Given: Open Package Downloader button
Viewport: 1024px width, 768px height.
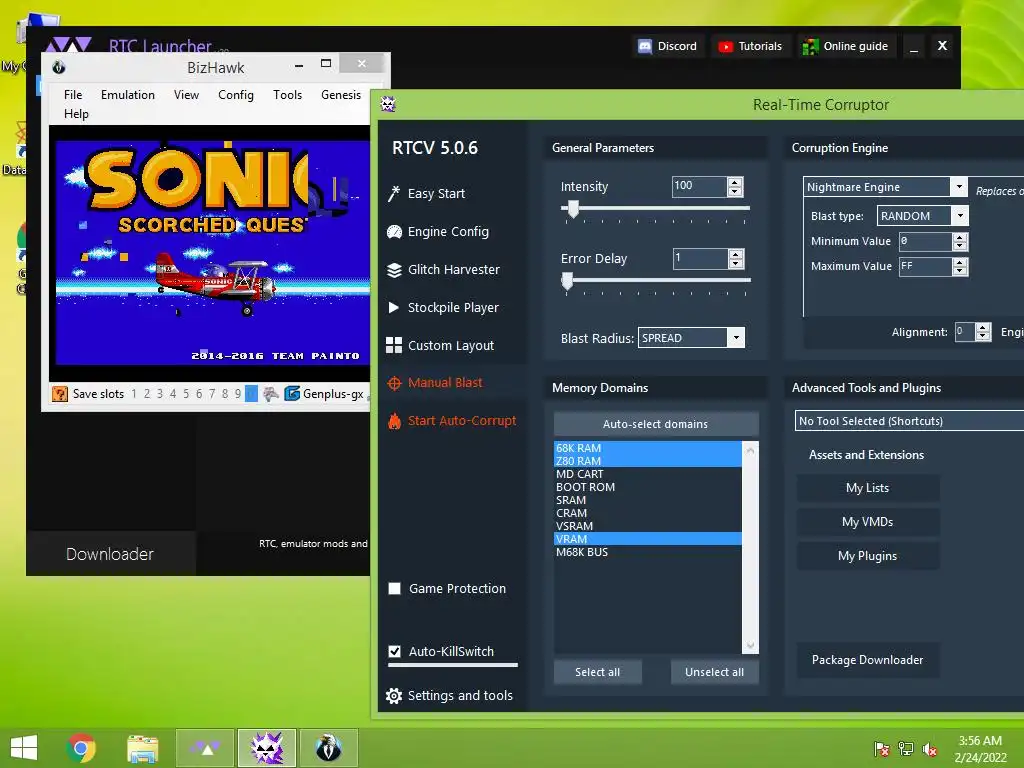Looking at the screenshot, I should [868, 660].
